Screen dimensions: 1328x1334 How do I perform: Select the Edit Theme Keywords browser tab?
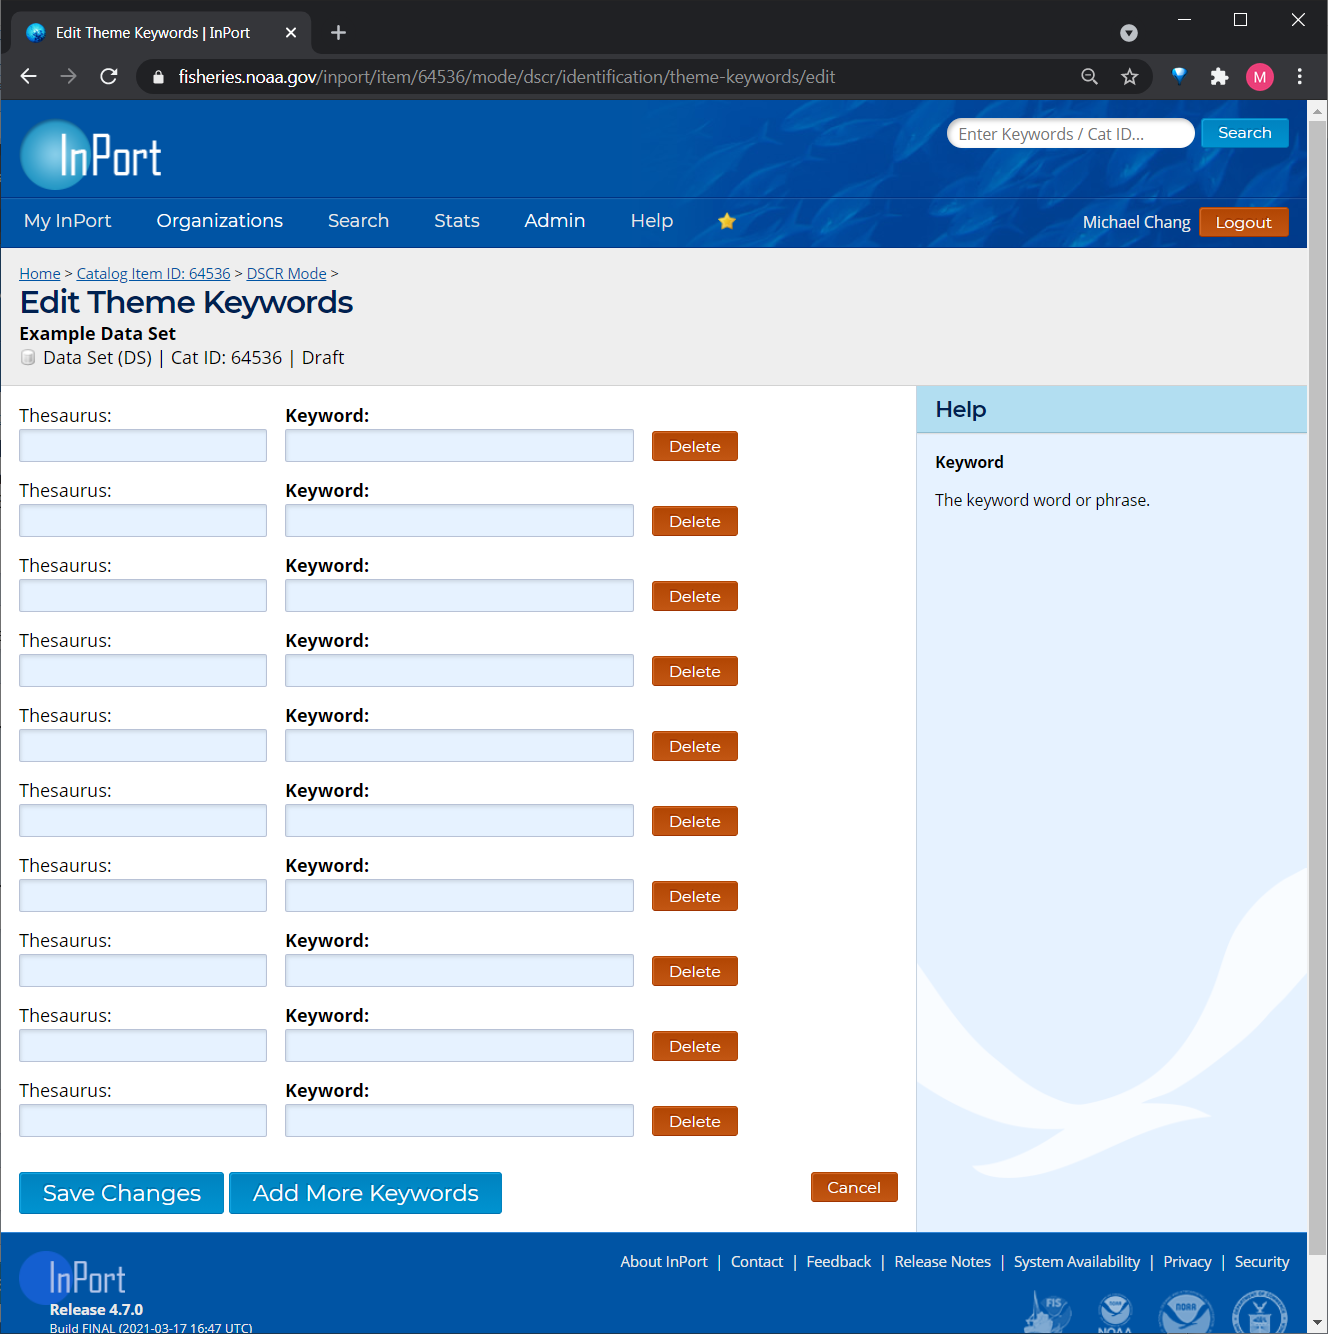[x=161, y=33]
